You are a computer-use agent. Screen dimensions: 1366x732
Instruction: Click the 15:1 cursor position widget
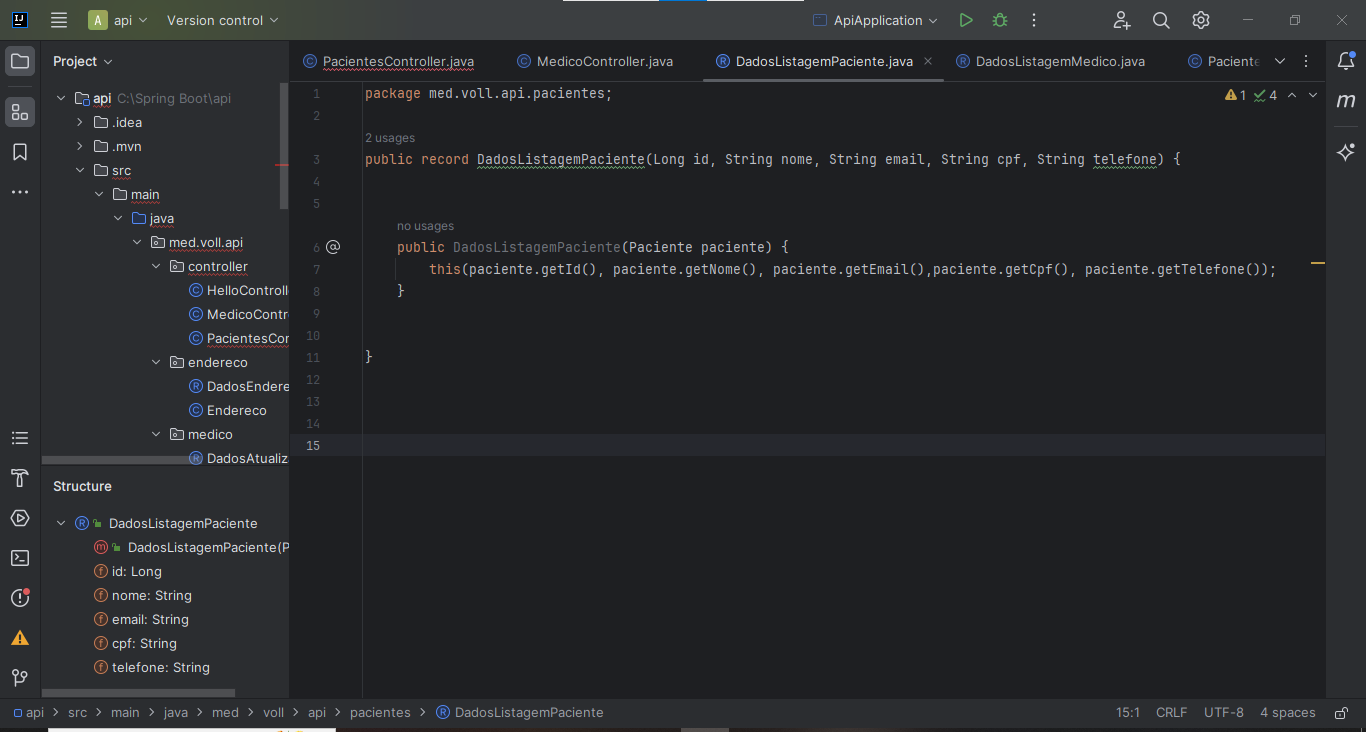(1128, 713)
